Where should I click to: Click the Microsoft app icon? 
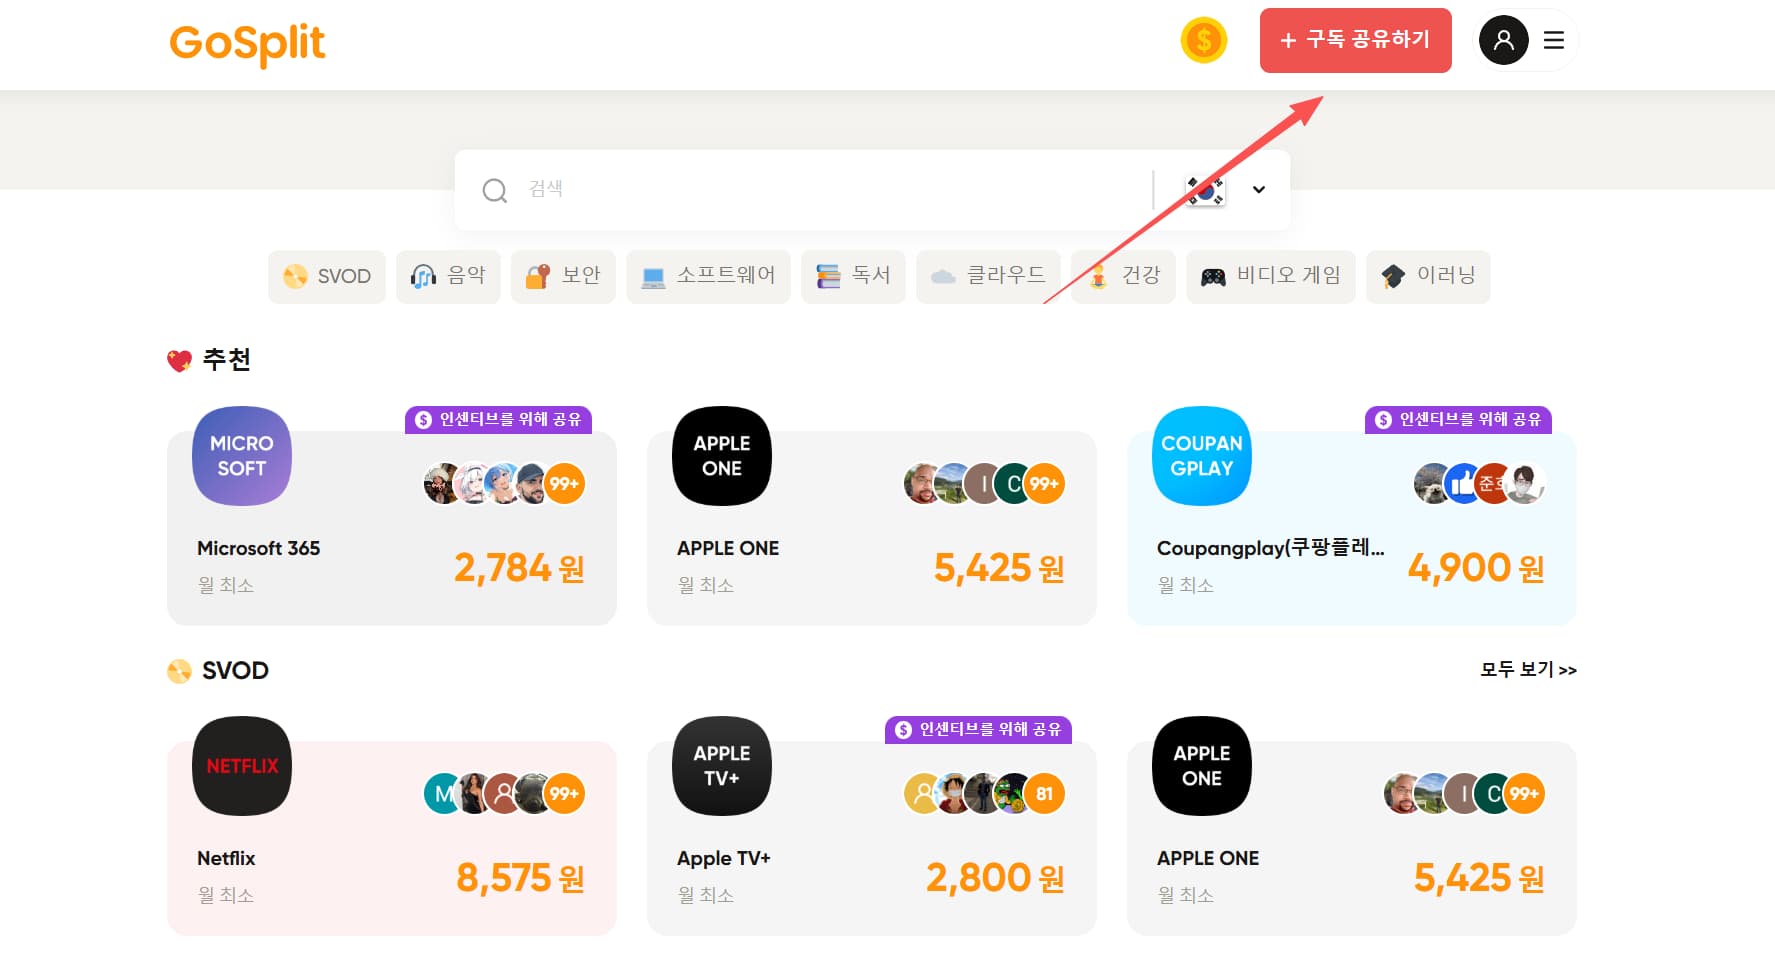click(x=242, y=456)
